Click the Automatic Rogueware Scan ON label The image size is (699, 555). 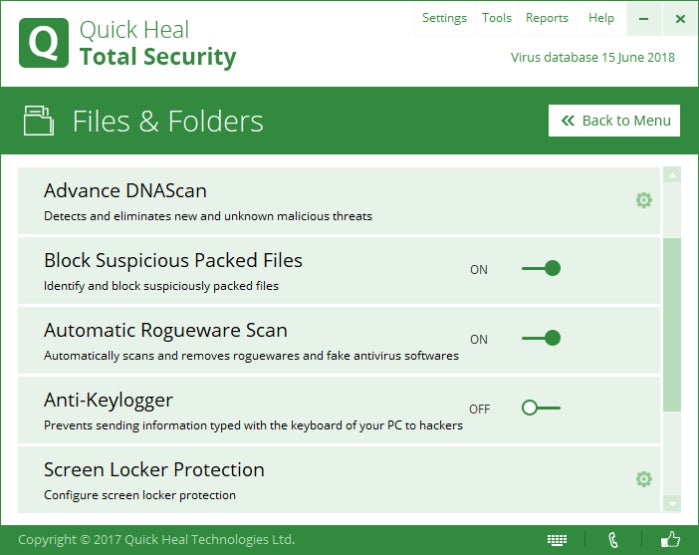tap(479, 339)
